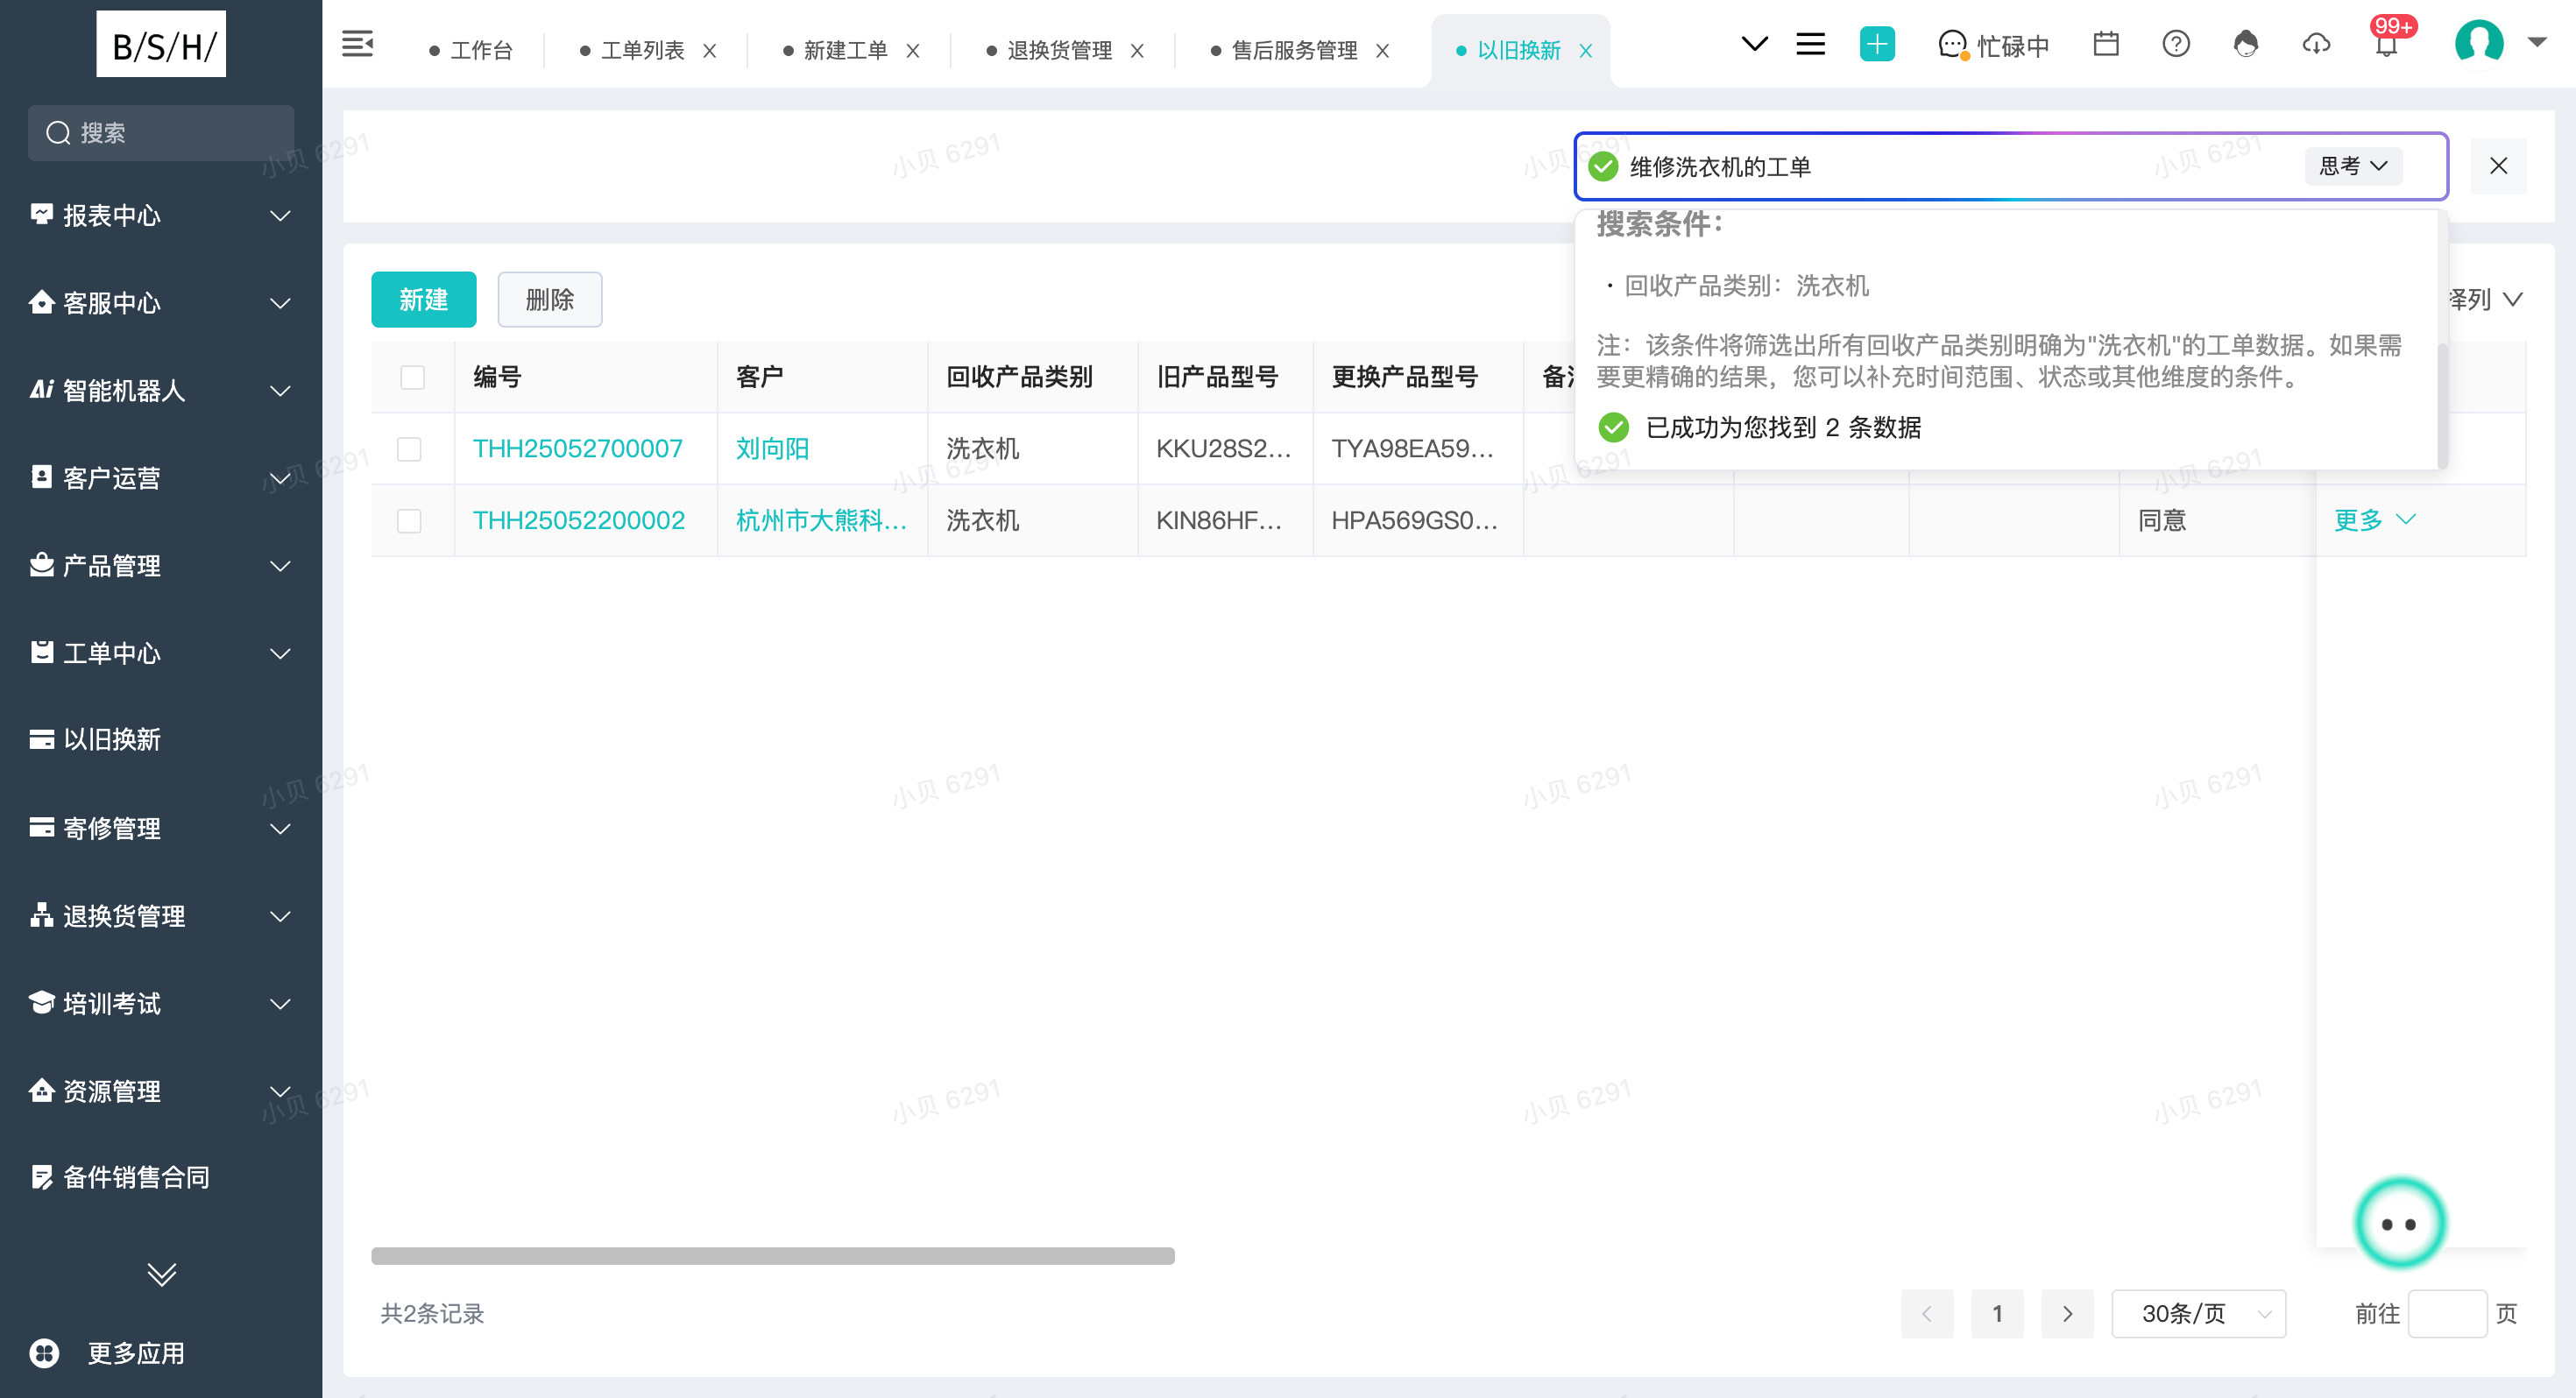The width and height of the screenshot is (2576, 1398).
Task: Open the tab list dropdown chevron
Action: point(1754,44)
